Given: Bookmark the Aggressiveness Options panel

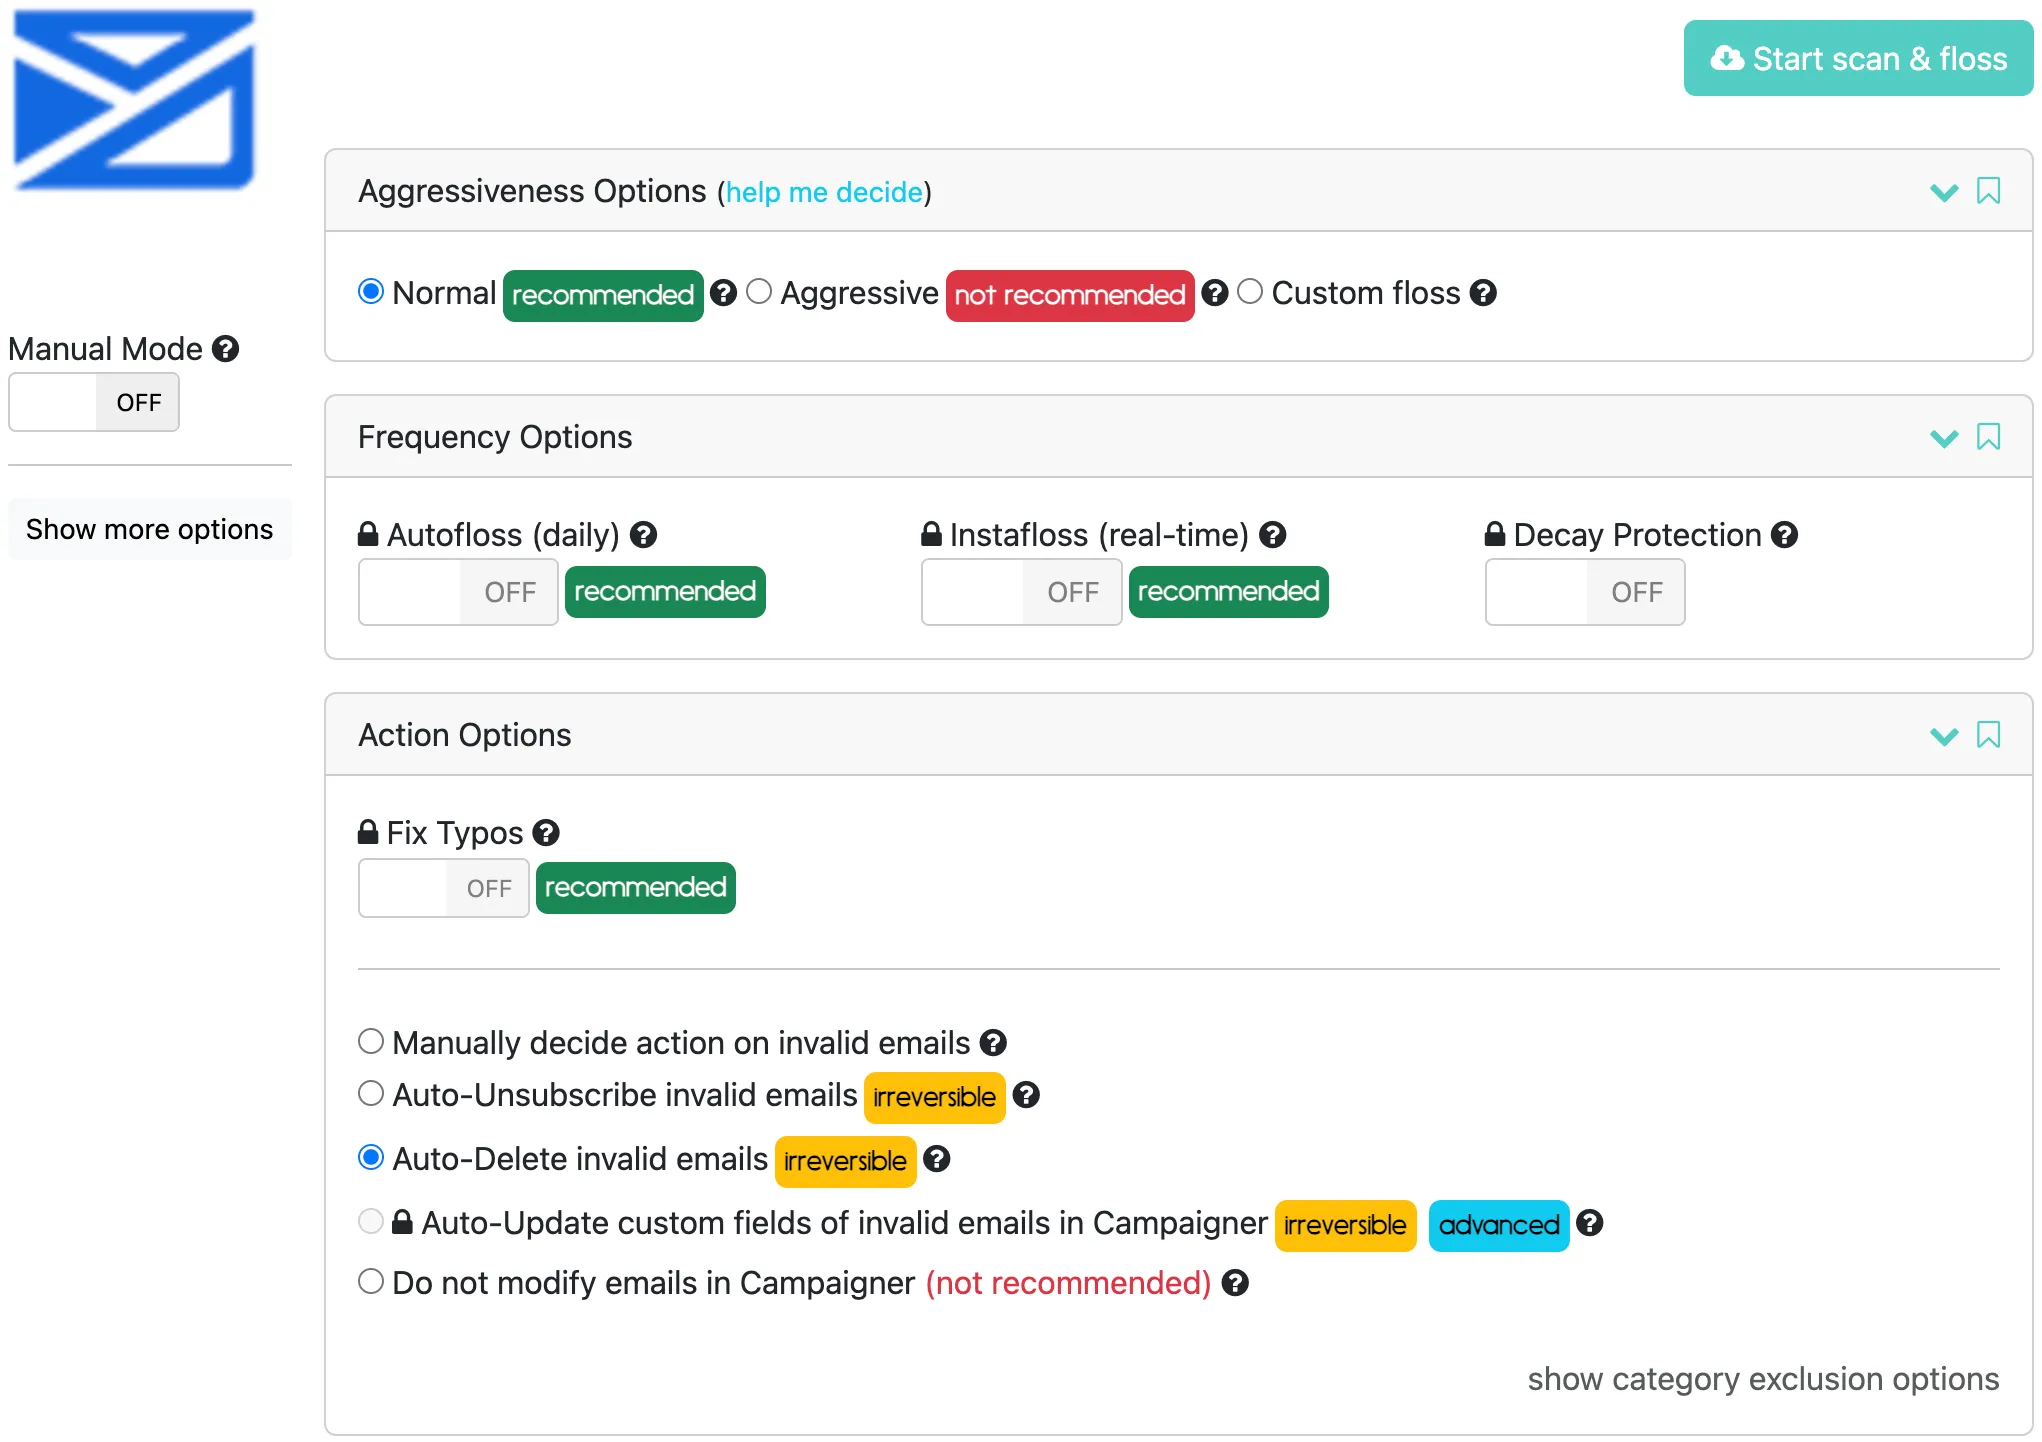Looking at the screenshot, I should 1988,191.
